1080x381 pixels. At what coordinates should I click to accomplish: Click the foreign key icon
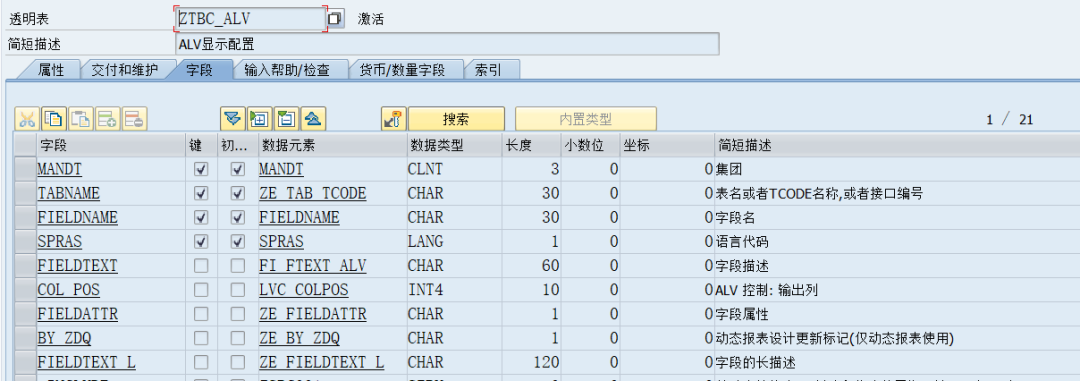click(x=394, y=119)
